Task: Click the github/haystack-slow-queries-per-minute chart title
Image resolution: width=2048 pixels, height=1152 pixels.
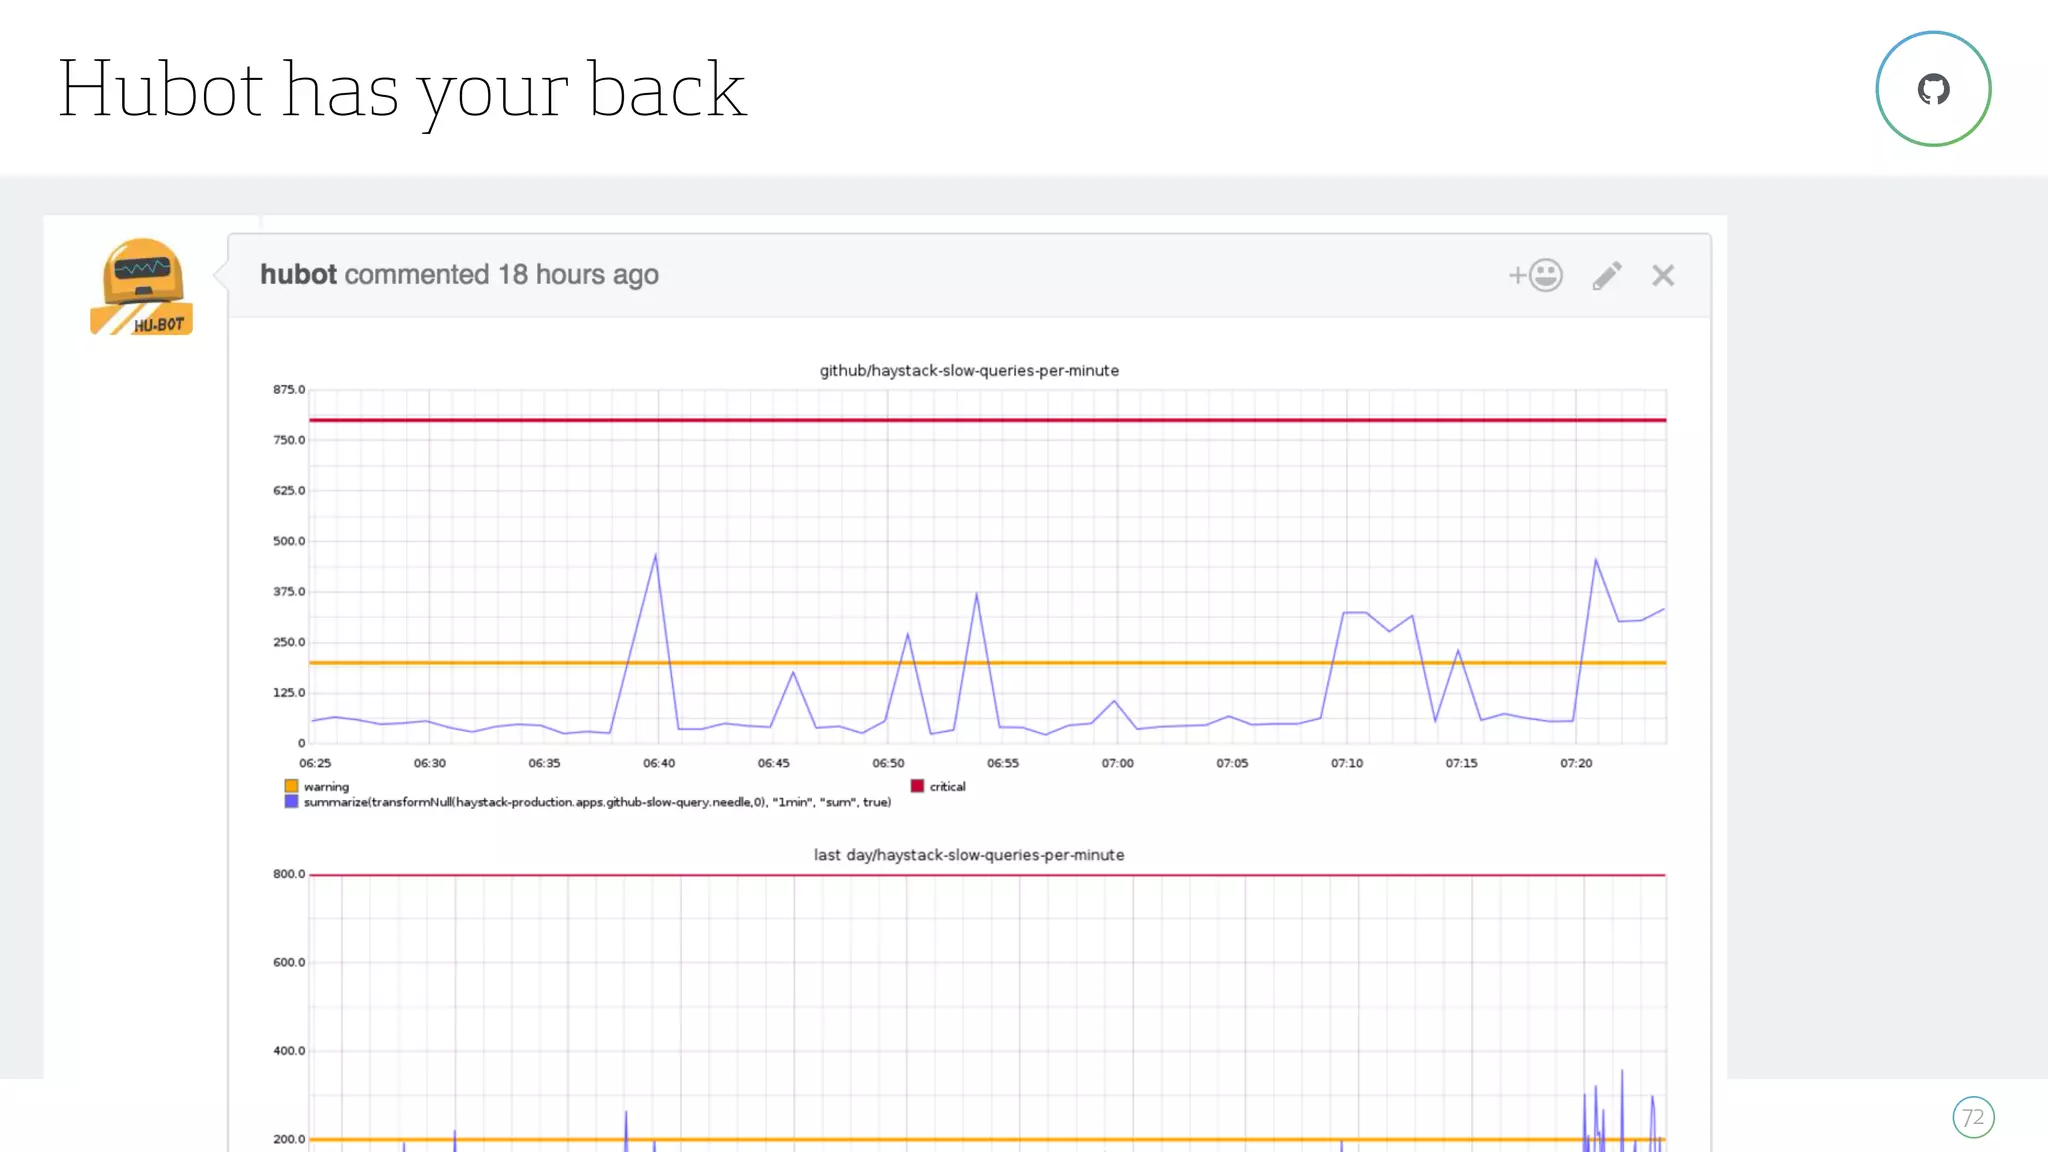Action: 968,370
